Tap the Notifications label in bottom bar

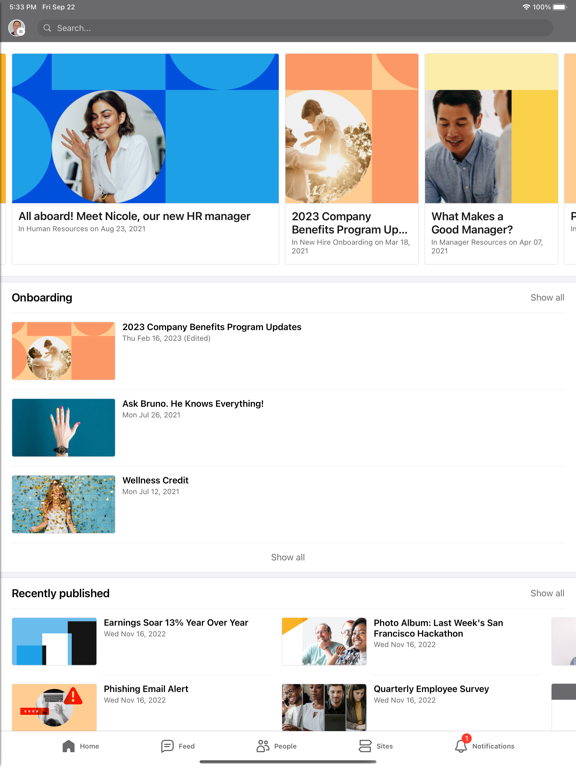click(493, 746)
